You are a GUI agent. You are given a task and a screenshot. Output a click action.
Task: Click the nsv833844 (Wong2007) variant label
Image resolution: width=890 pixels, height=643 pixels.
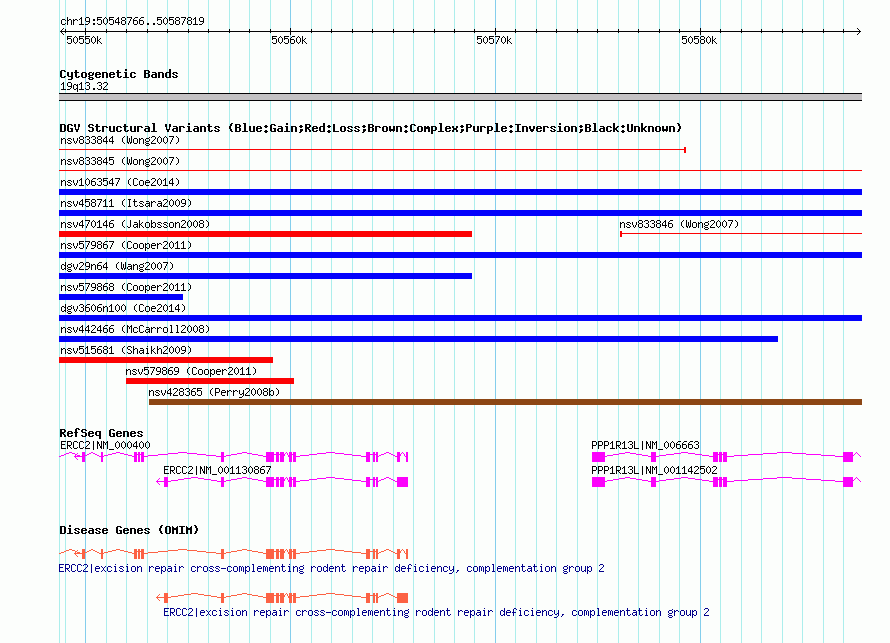(x=120, y=140)
